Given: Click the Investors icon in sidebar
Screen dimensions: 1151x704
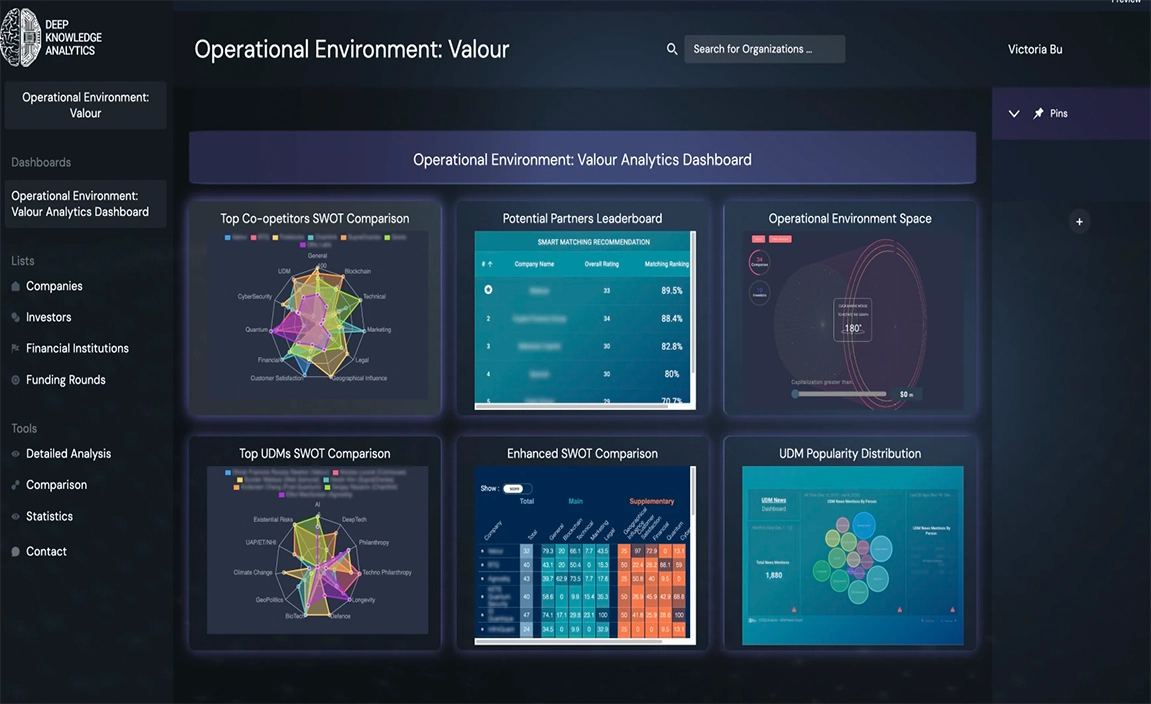Looking at the screenshot, I should [16, 318].
